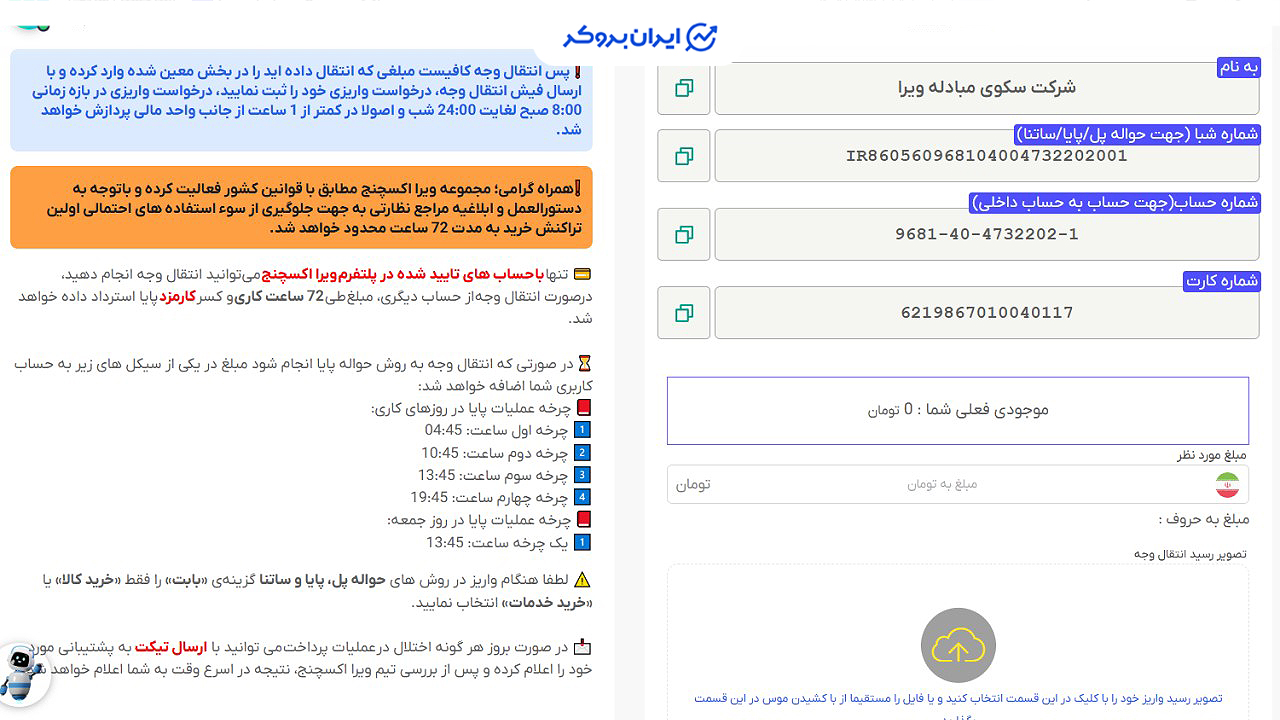Screen dimensions: 1280x720
Task: Copy the company name شرکت سکوی مبادله ویرا
Action: [684, 88]
